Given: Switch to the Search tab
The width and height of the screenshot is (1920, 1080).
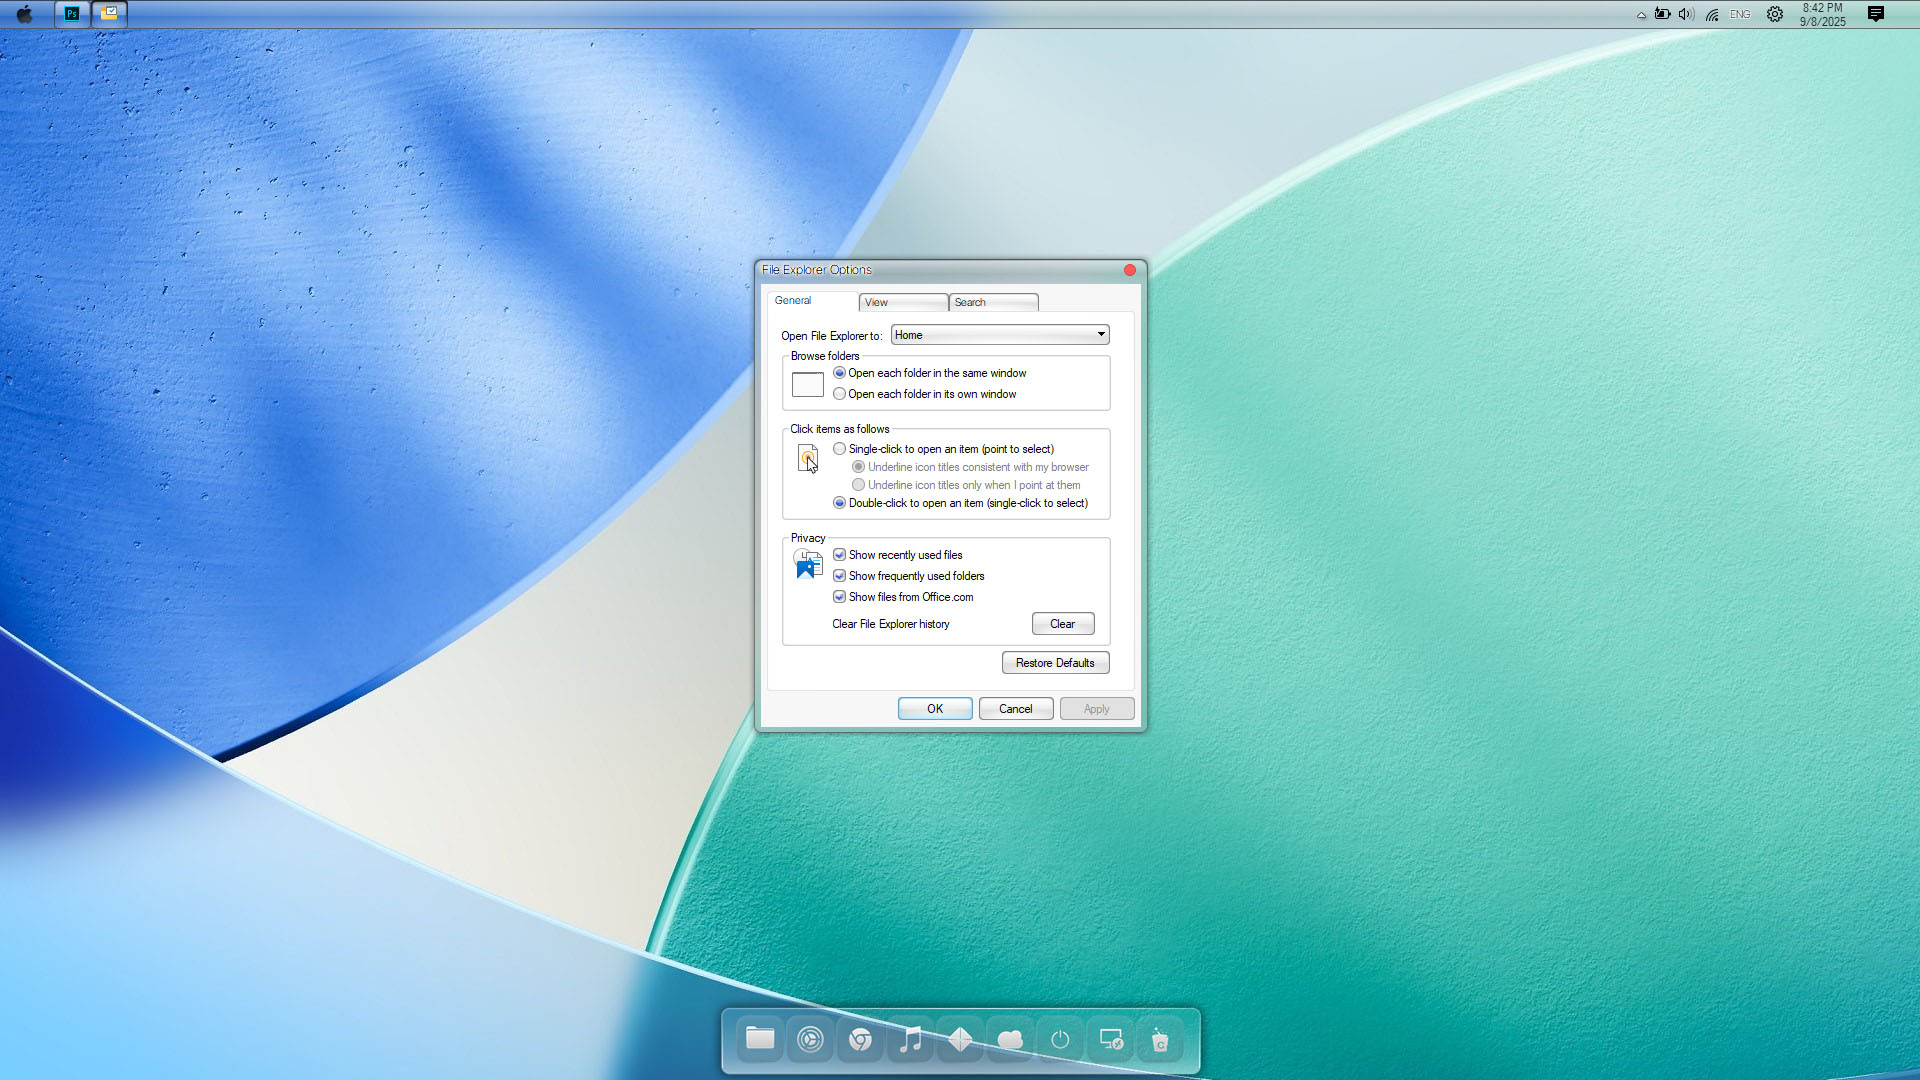Looking at the screenshot, I should coord(992,302).
